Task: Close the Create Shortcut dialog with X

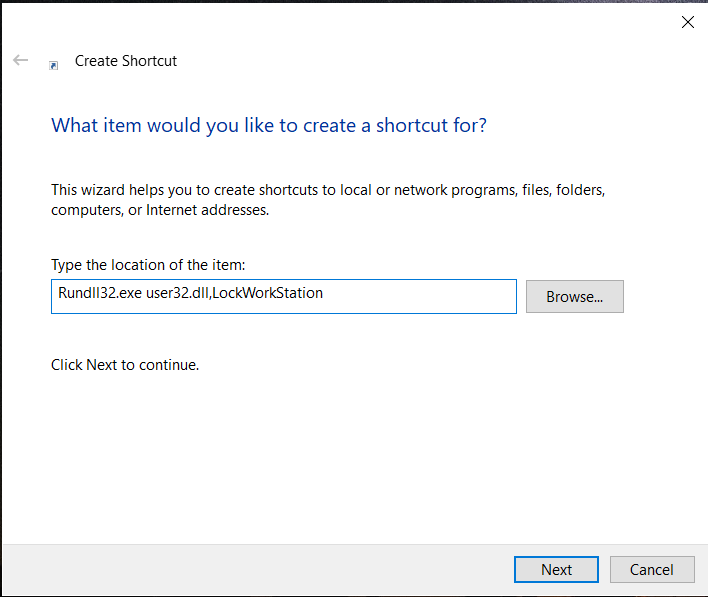Action: coord(687,22)
